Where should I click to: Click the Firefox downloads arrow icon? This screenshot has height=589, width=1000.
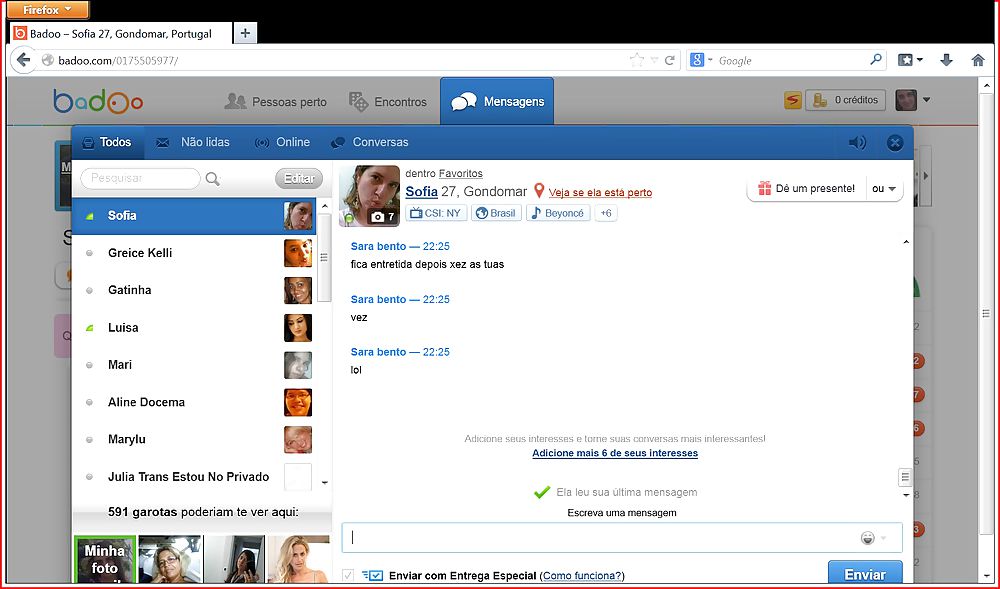946,60
